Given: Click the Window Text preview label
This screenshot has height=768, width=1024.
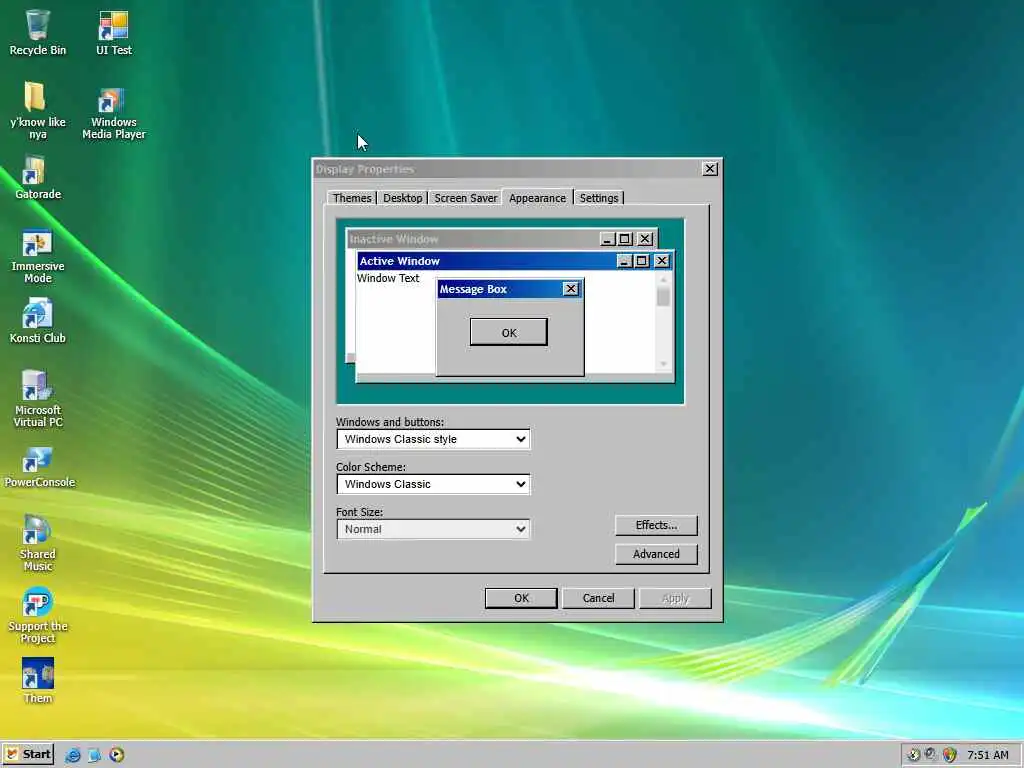Looking at the screenshot, I should (388, 278).
